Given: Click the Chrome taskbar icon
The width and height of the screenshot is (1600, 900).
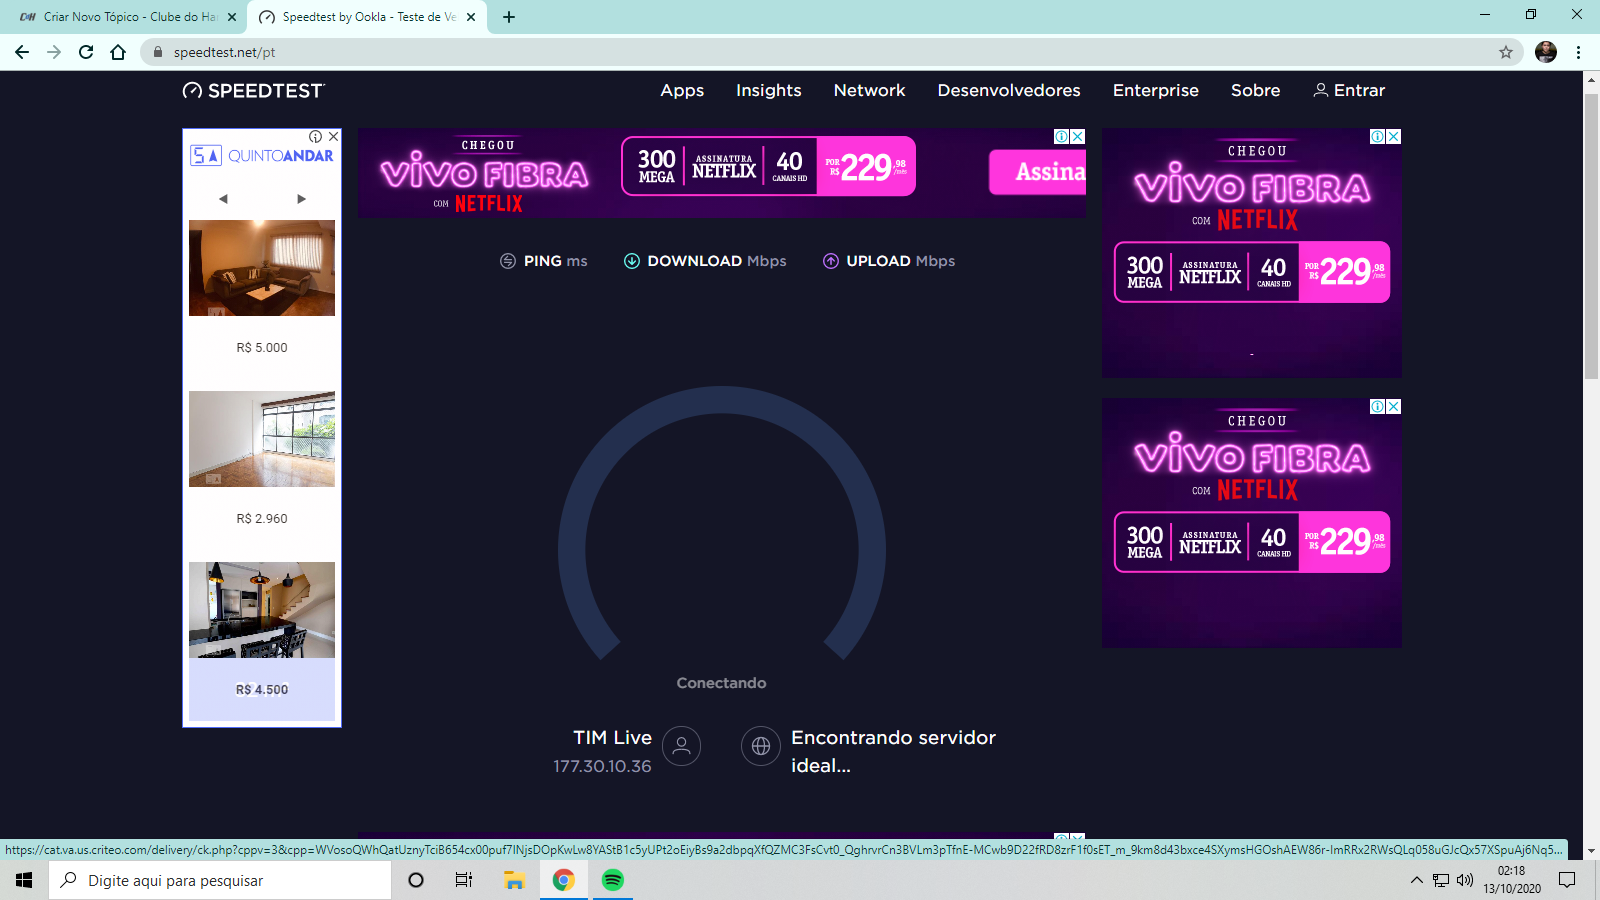Looking at the screenshot, I should 564,880.
